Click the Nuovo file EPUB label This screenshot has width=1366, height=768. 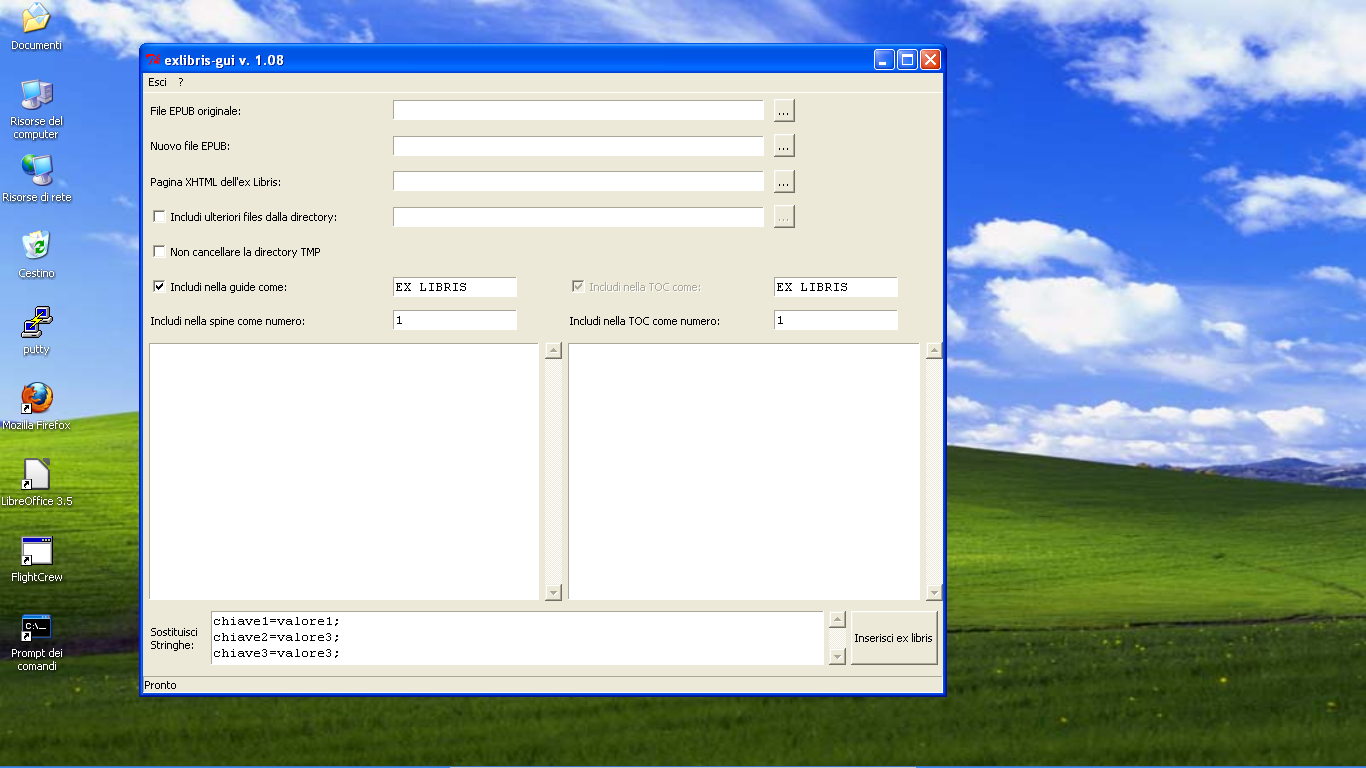[x=190, y=146]
